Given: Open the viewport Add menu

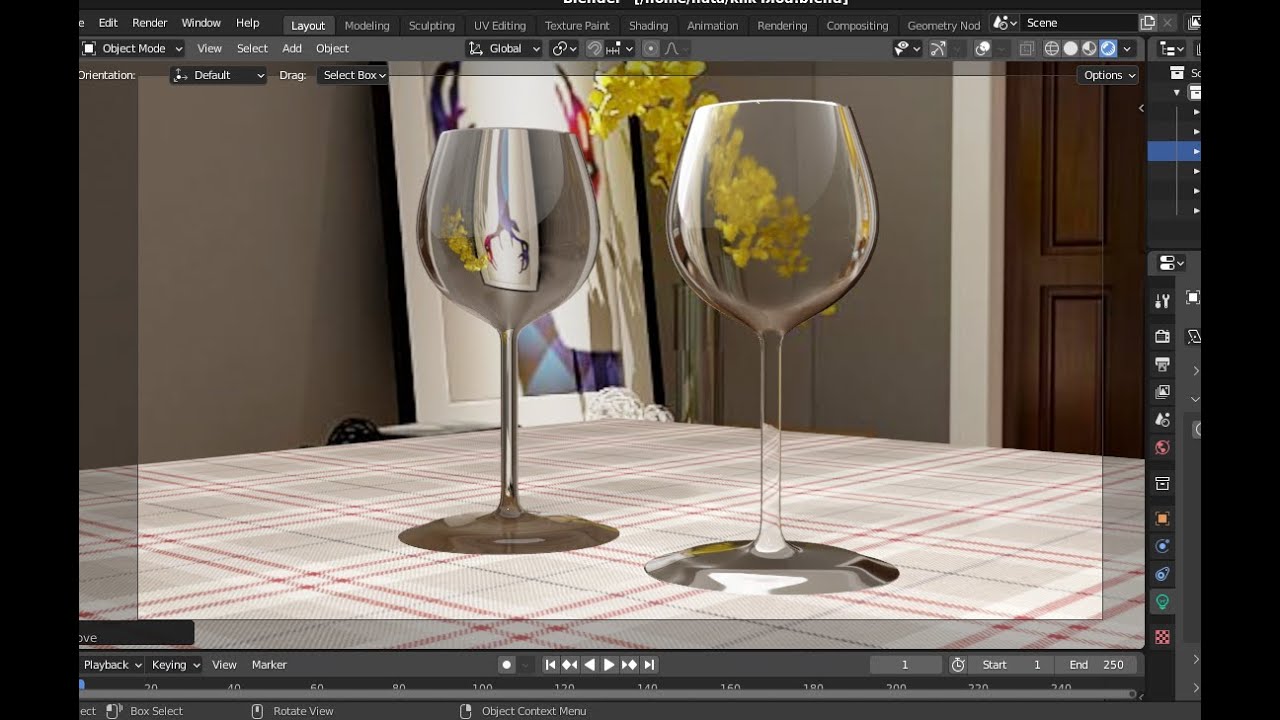Looking at the screenshot, I should (x=292, y=48).
